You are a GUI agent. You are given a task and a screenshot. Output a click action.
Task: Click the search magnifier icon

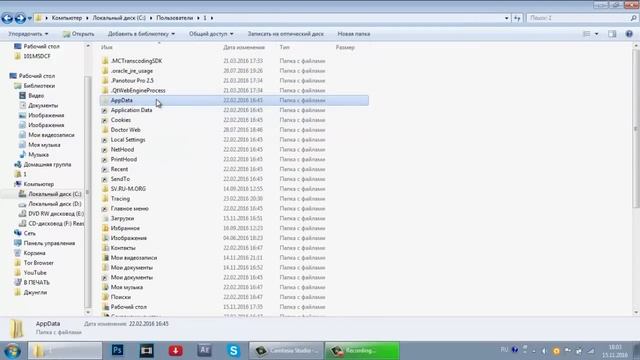coord(633,18)
